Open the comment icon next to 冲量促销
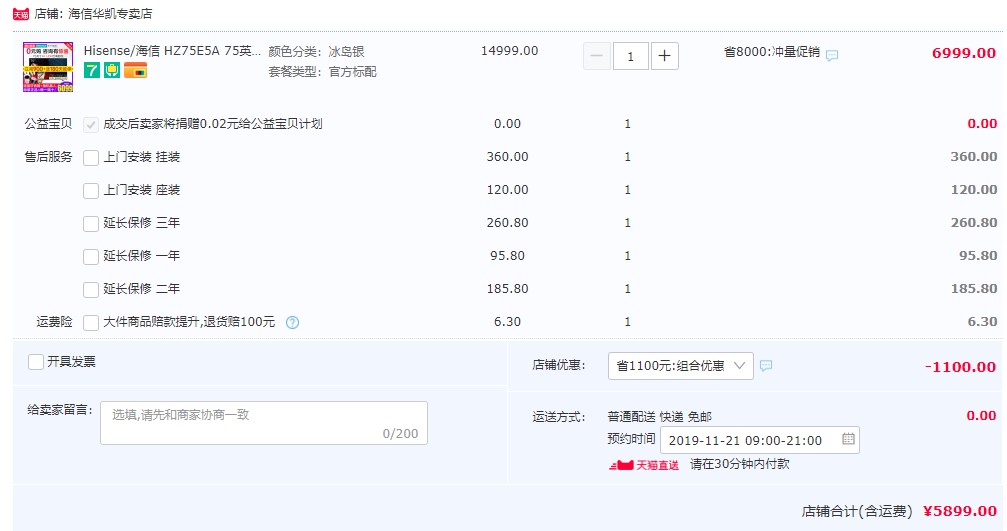This screenshot has height=531, width=1007. tap(832, 56)
